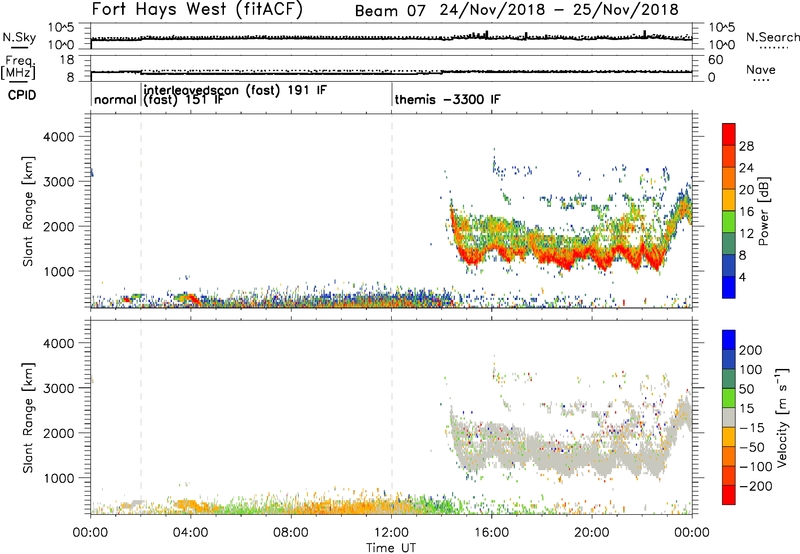Click the Velocity color bar gray segment

pyautogui.click(x=729, y=417)
